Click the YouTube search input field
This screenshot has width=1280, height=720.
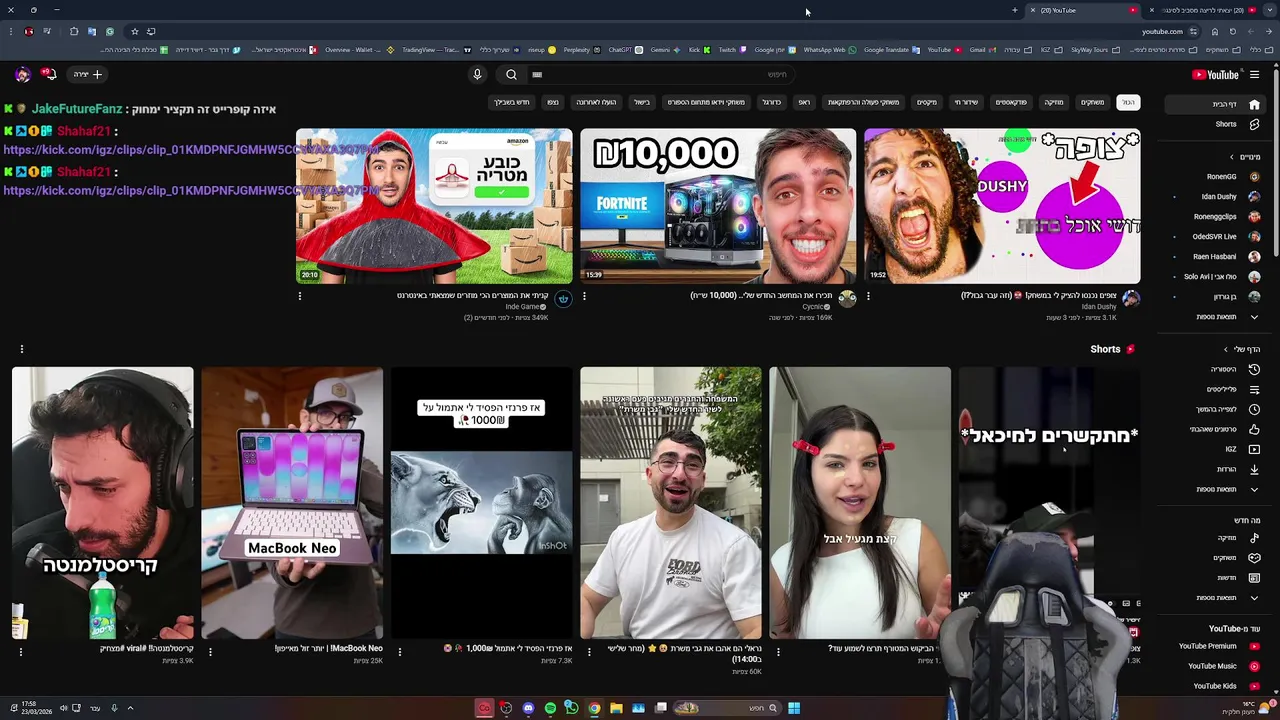click(x=660, y=74)
